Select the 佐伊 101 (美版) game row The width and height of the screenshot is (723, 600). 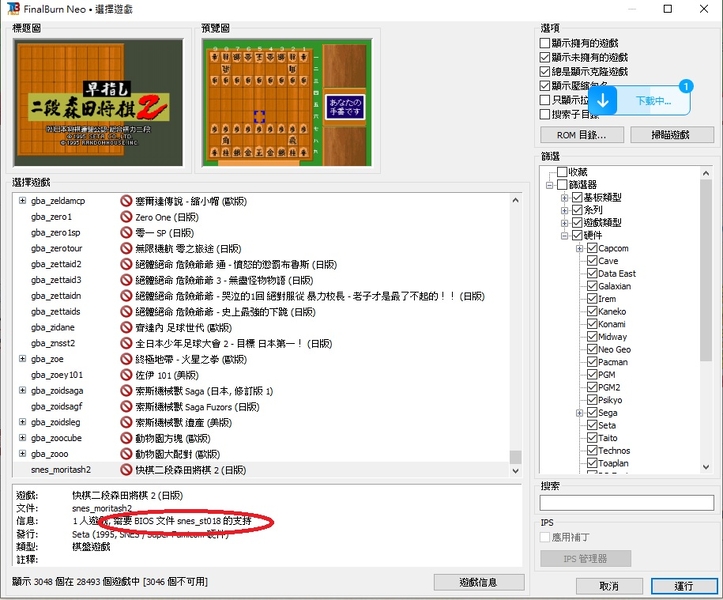point(263,375)
